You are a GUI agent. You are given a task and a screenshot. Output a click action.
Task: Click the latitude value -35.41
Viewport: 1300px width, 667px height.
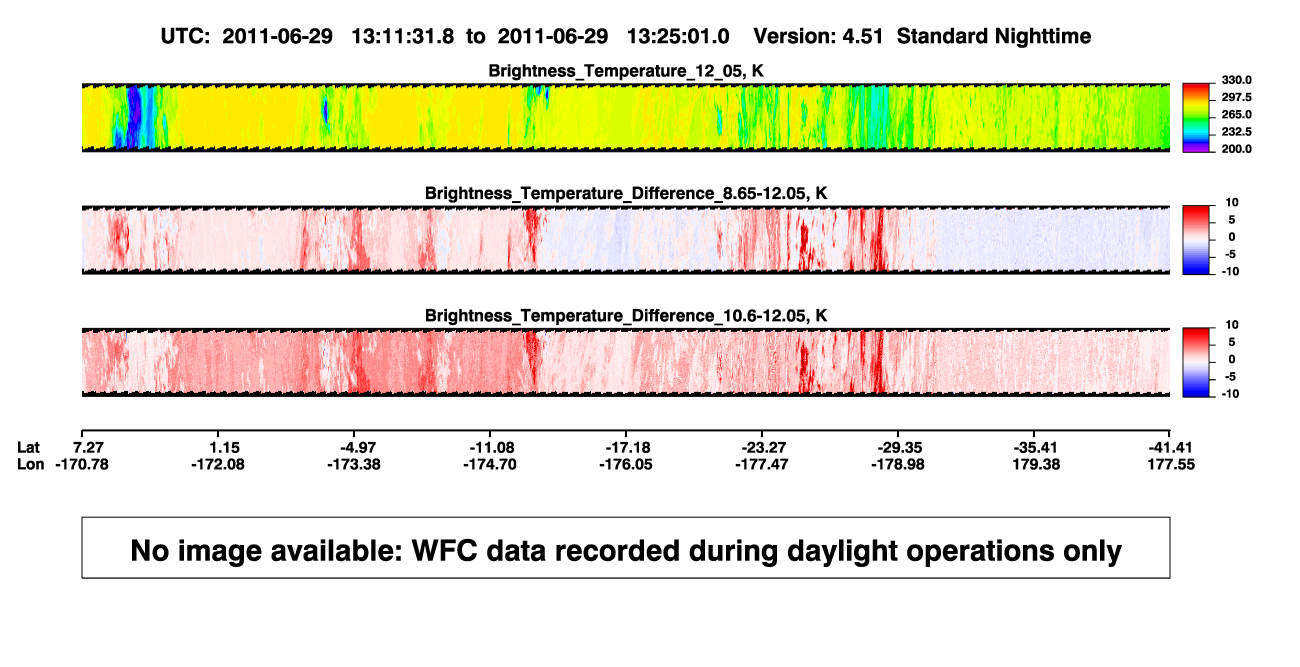tap(1034, 447)
